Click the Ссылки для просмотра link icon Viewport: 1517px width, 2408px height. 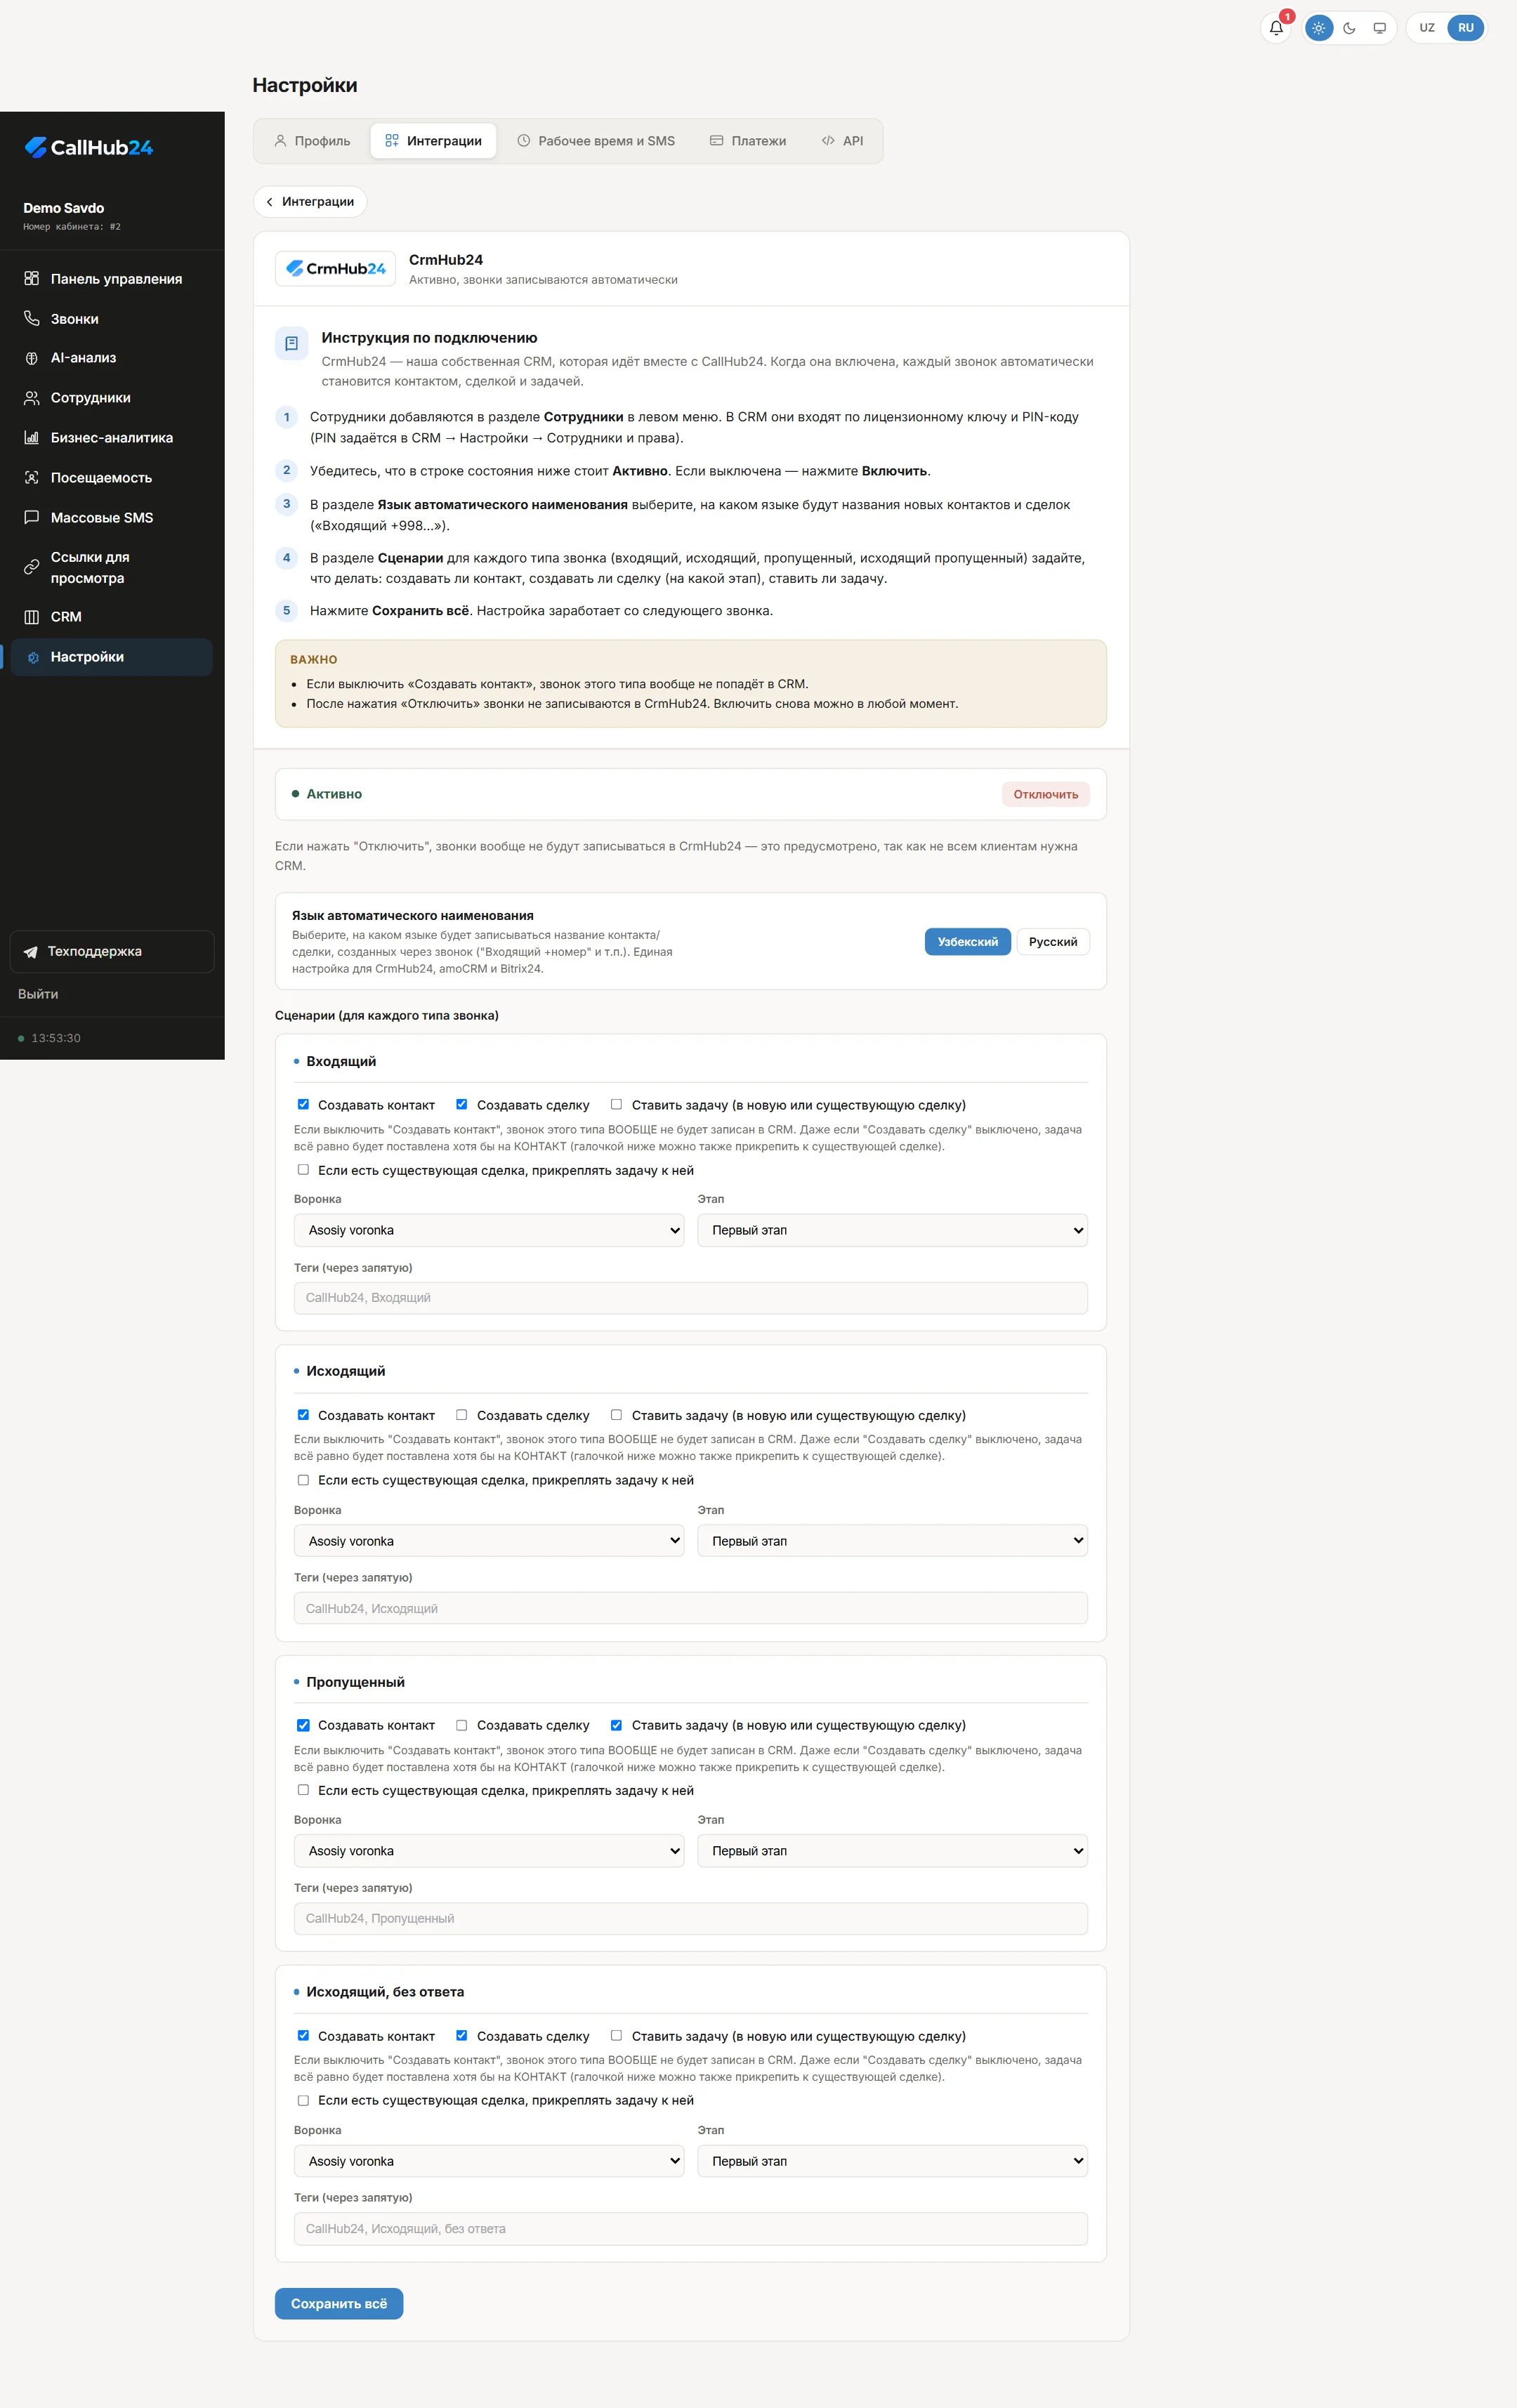point(32,567)
